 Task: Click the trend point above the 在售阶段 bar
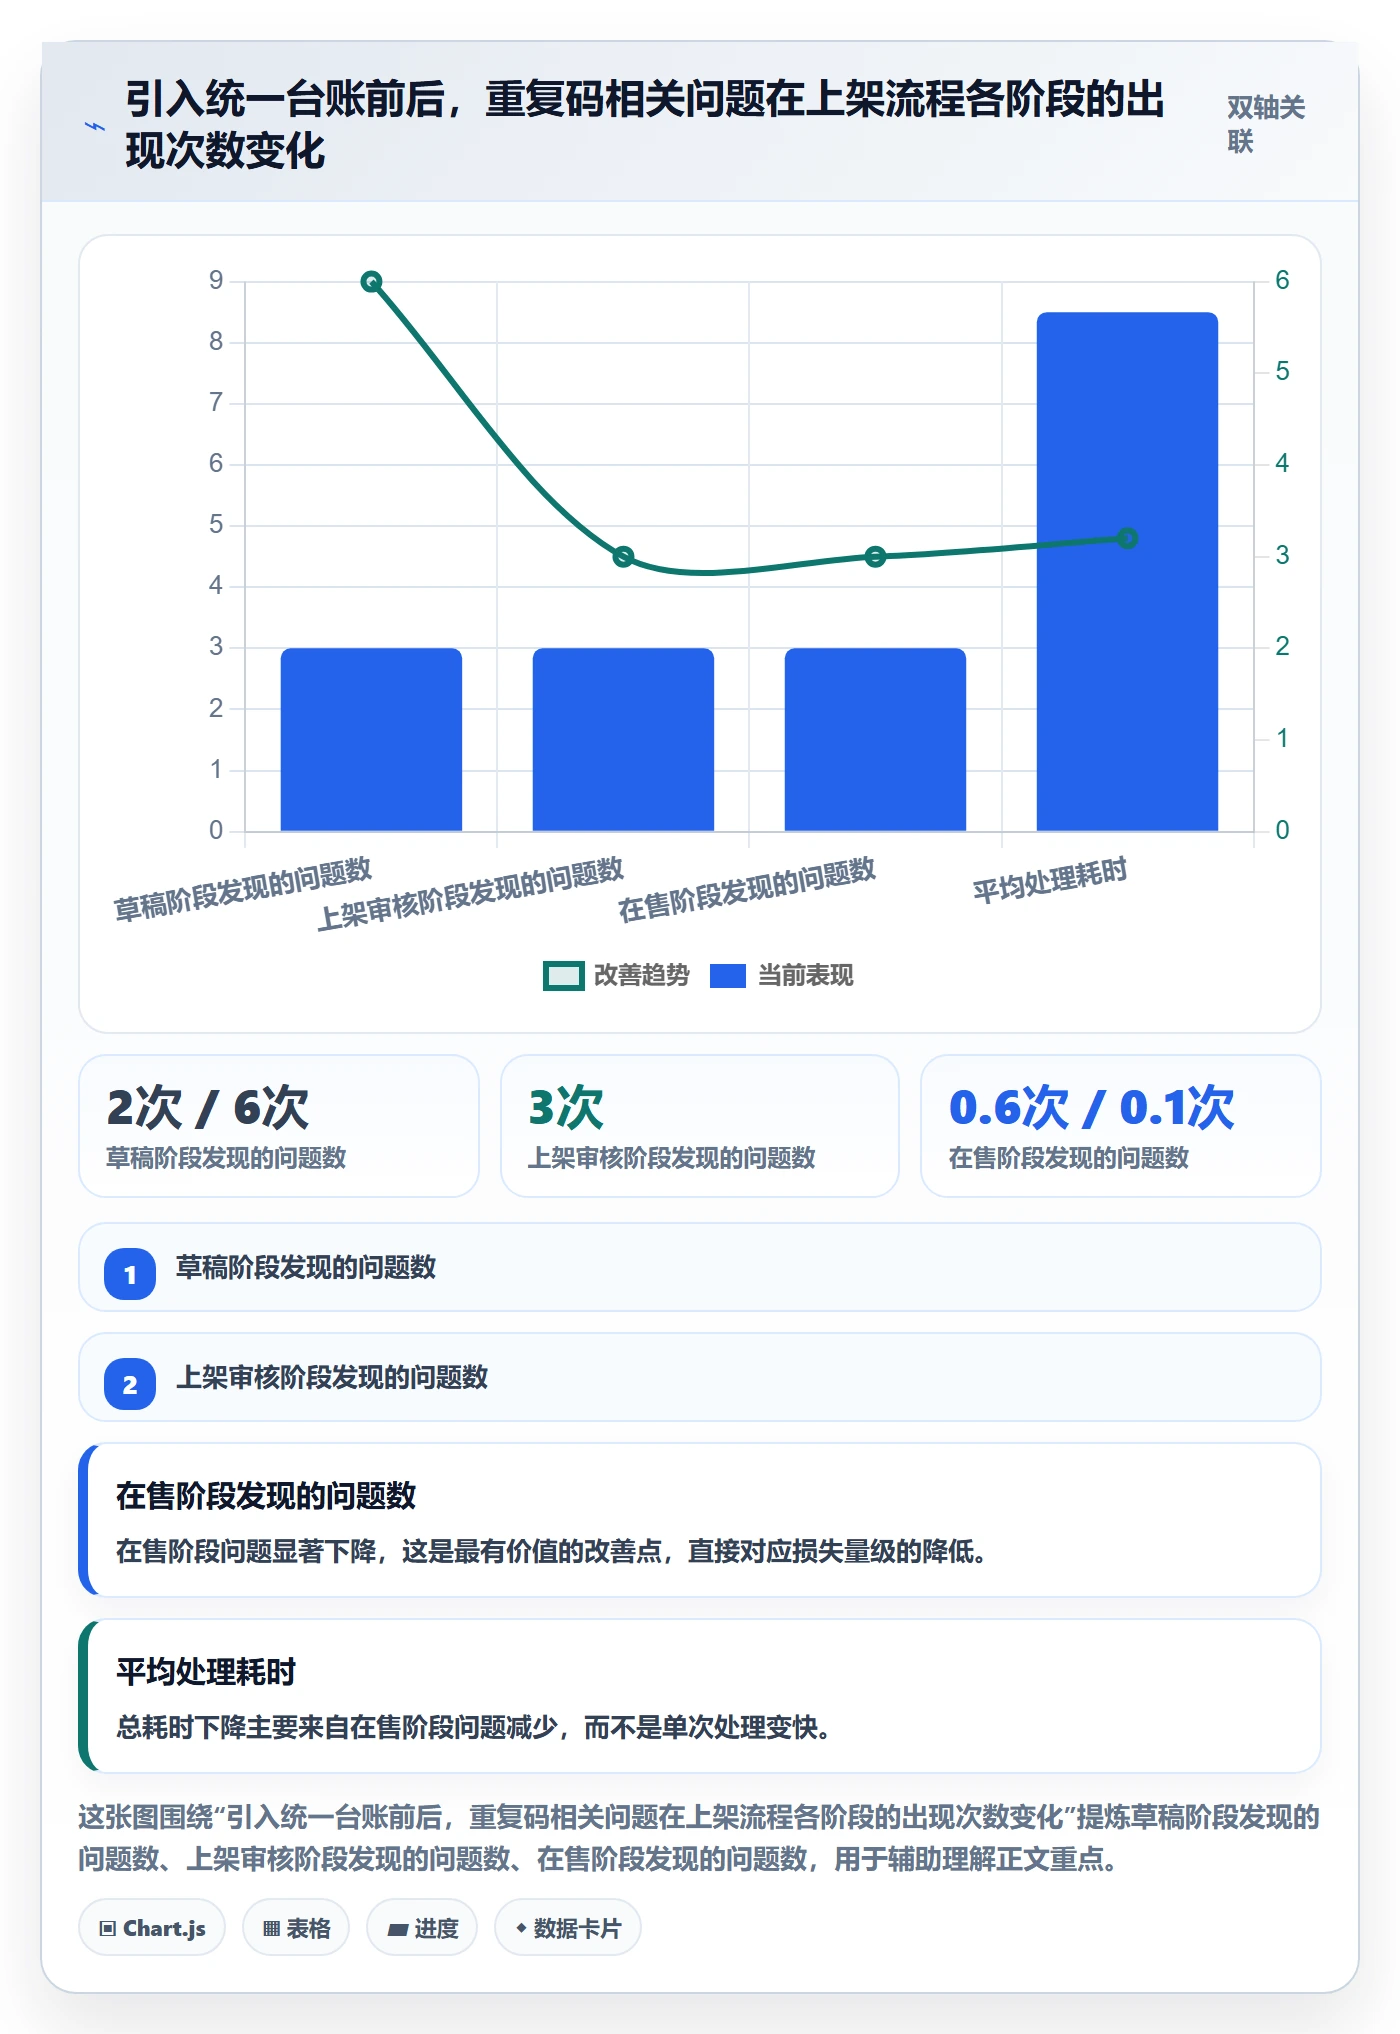pos(875,557)
